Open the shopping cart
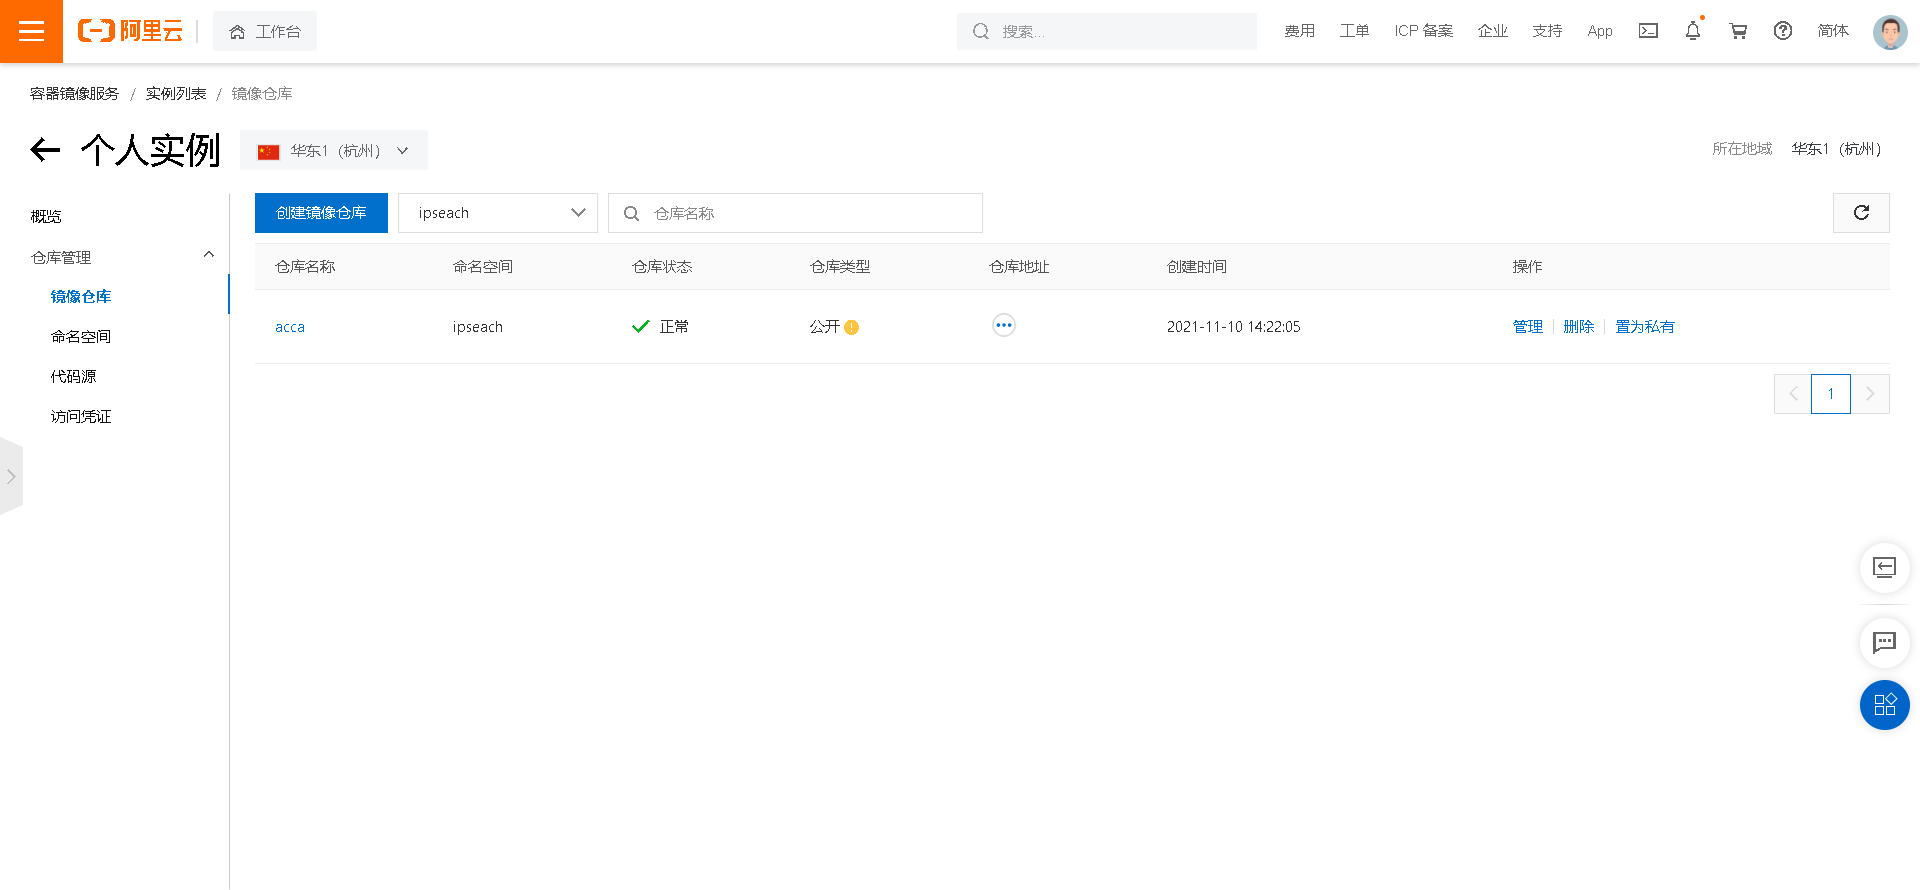Viewport: 1920px width, 890px height. 1738,31
